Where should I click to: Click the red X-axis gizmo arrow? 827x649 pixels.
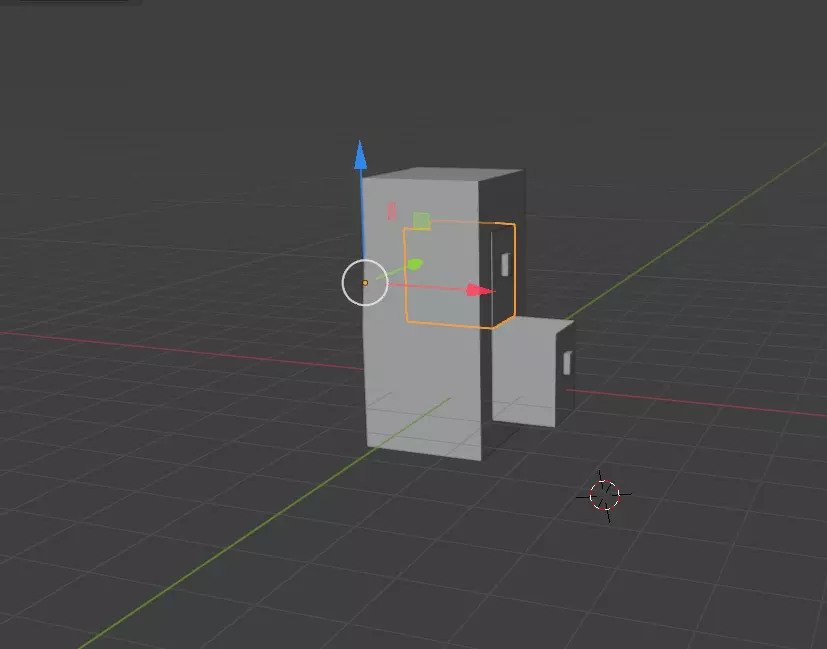click(480, 289)
